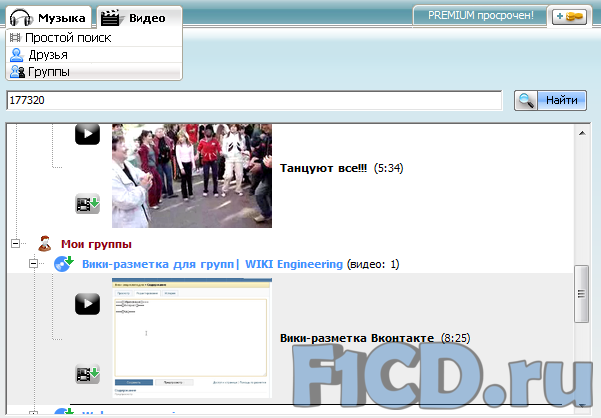Download the Вики-разметка Вконтакте video
Image resolution: width=601 pixels, height=418 pixels.
coord(87,374)
